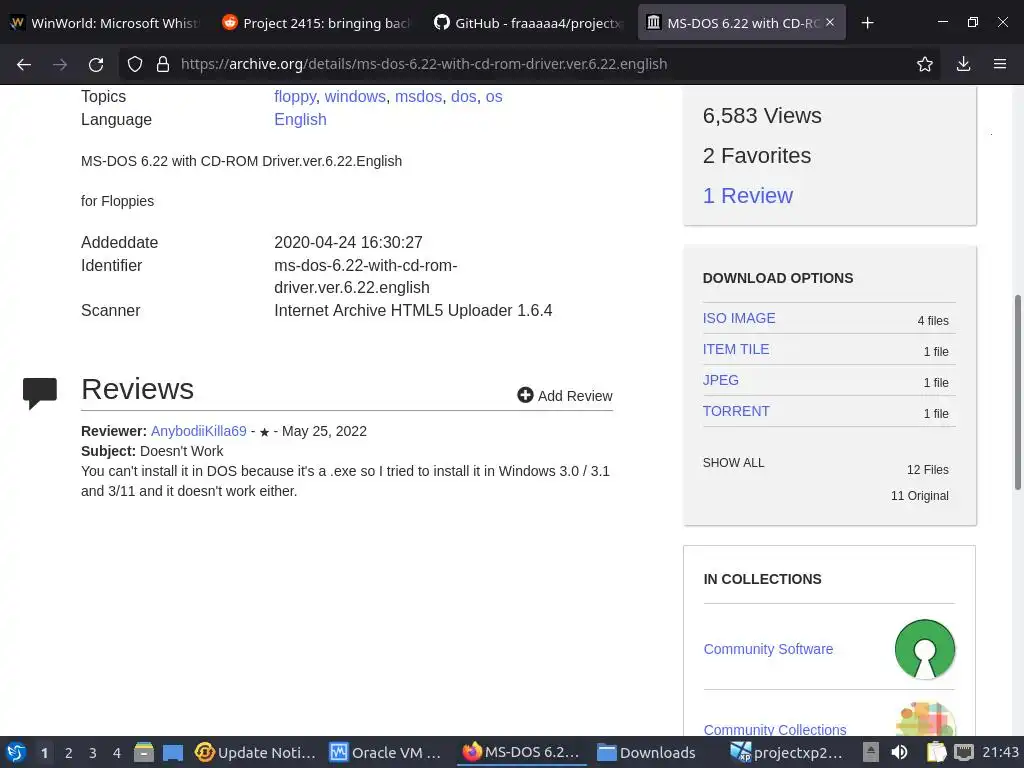Click the forward navigation arrow

60,64
